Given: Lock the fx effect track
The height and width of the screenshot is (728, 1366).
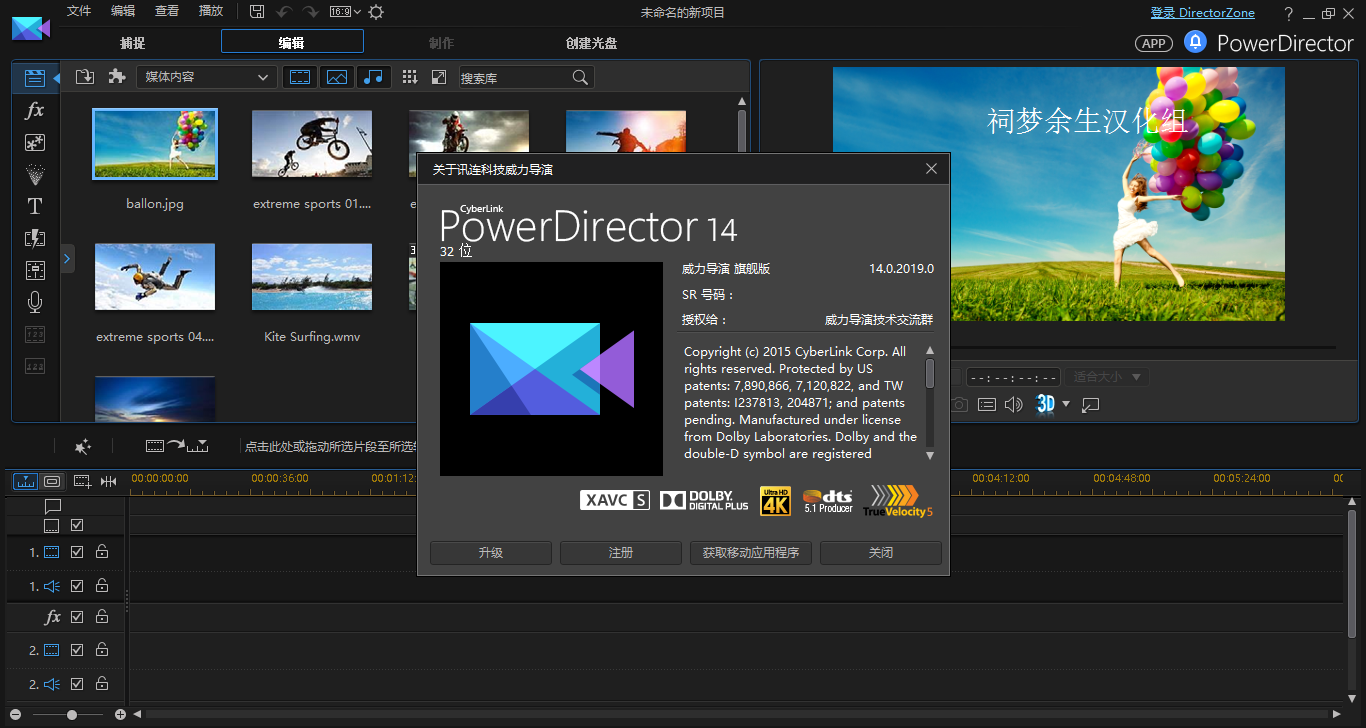Looking at the screenshot, I should pos(102,618).
